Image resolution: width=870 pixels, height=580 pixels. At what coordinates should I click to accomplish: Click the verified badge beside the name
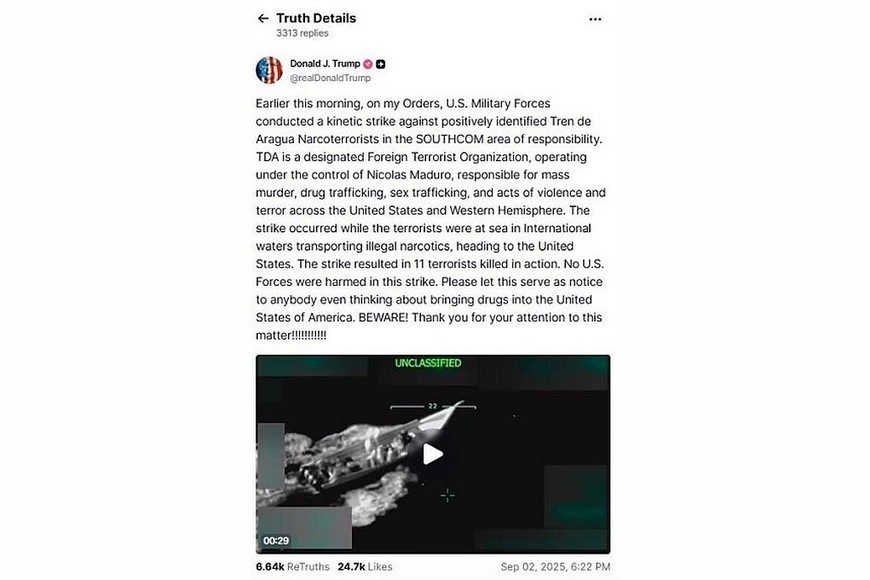pos(367,64)
